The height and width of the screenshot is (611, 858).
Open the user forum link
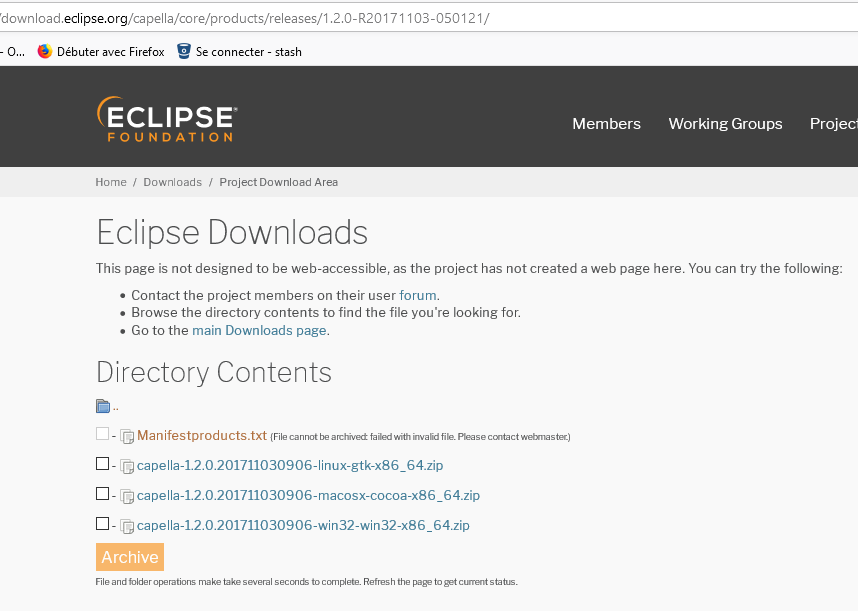418,295
